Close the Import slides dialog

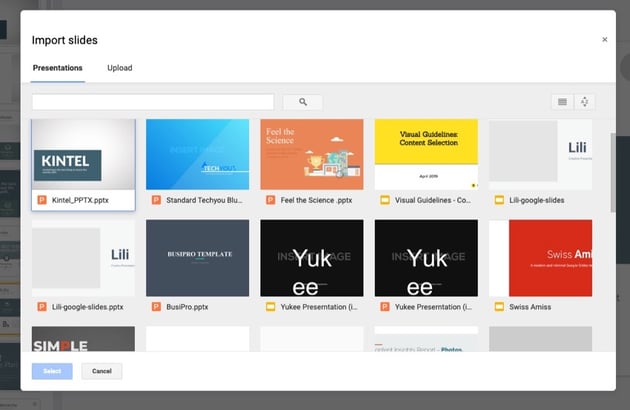[604, 40]
